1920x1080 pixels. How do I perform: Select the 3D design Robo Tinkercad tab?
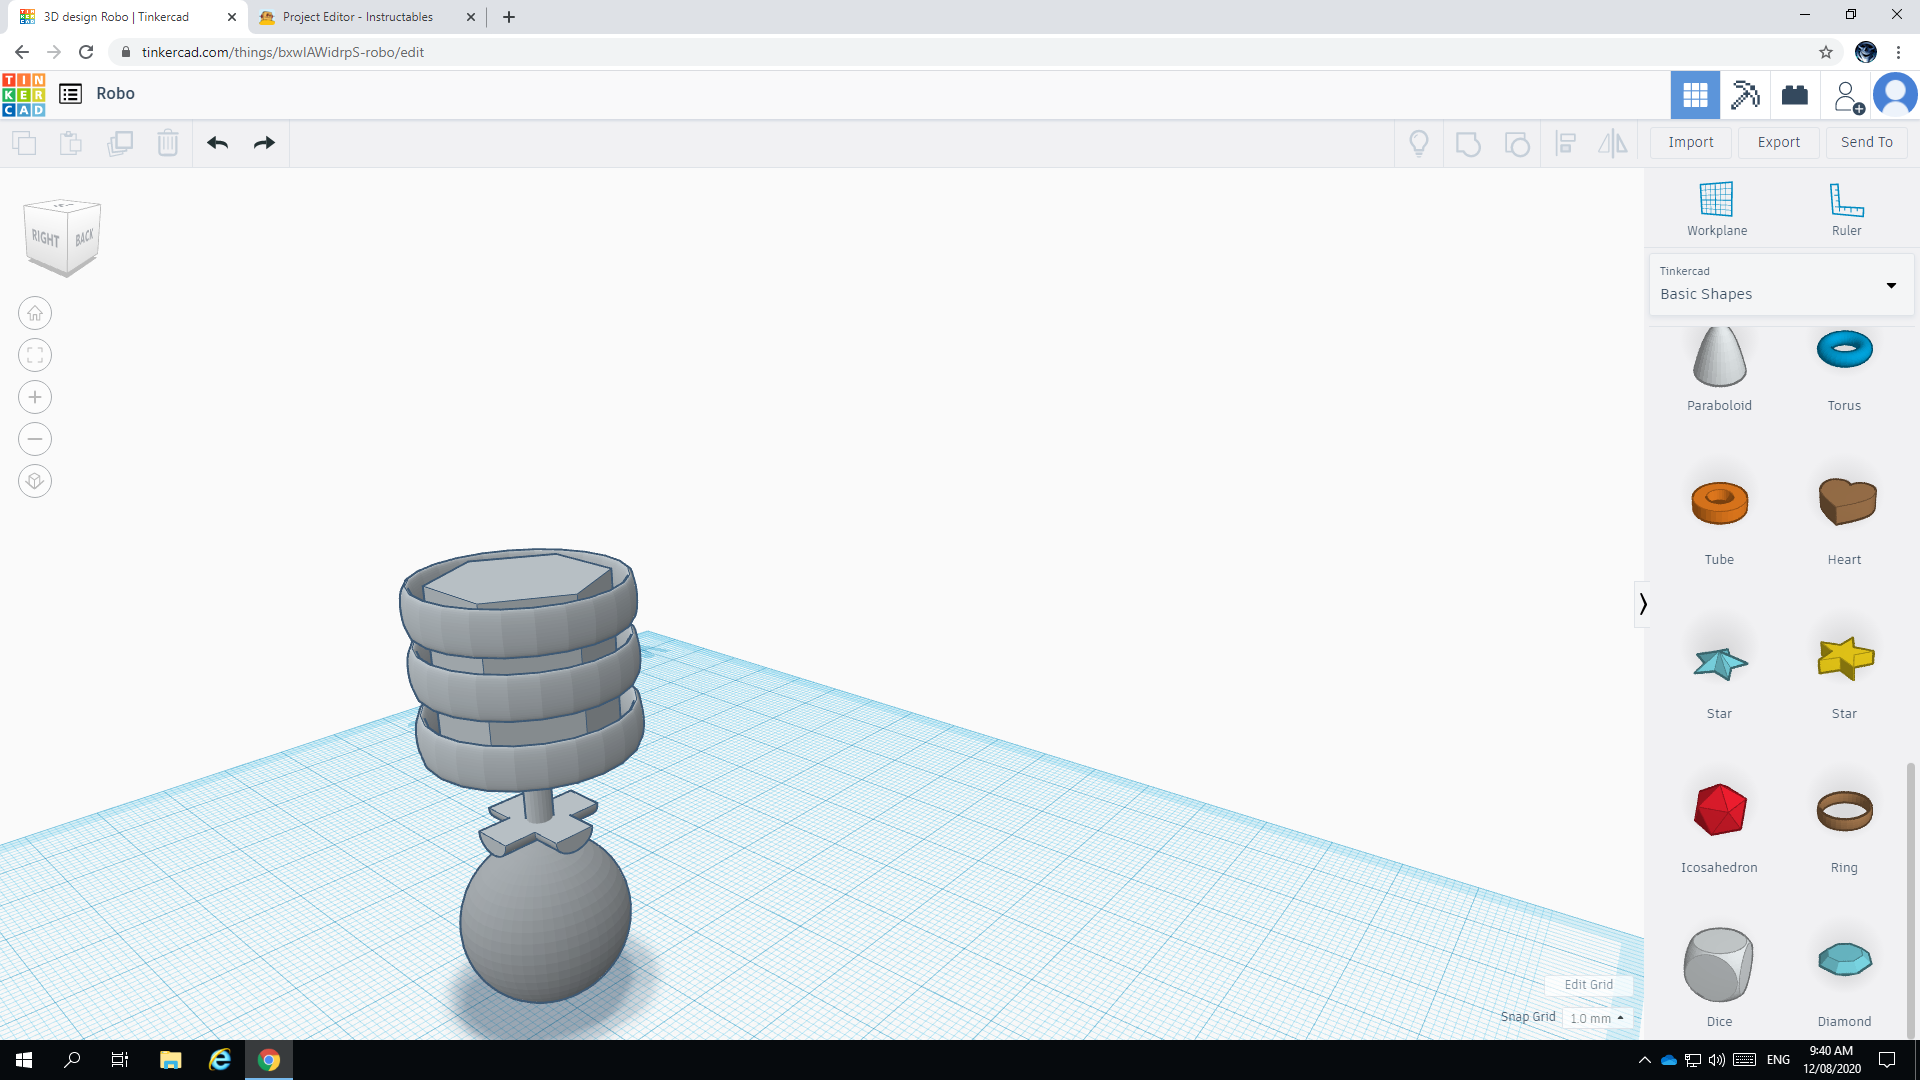[x=125, y=17]
